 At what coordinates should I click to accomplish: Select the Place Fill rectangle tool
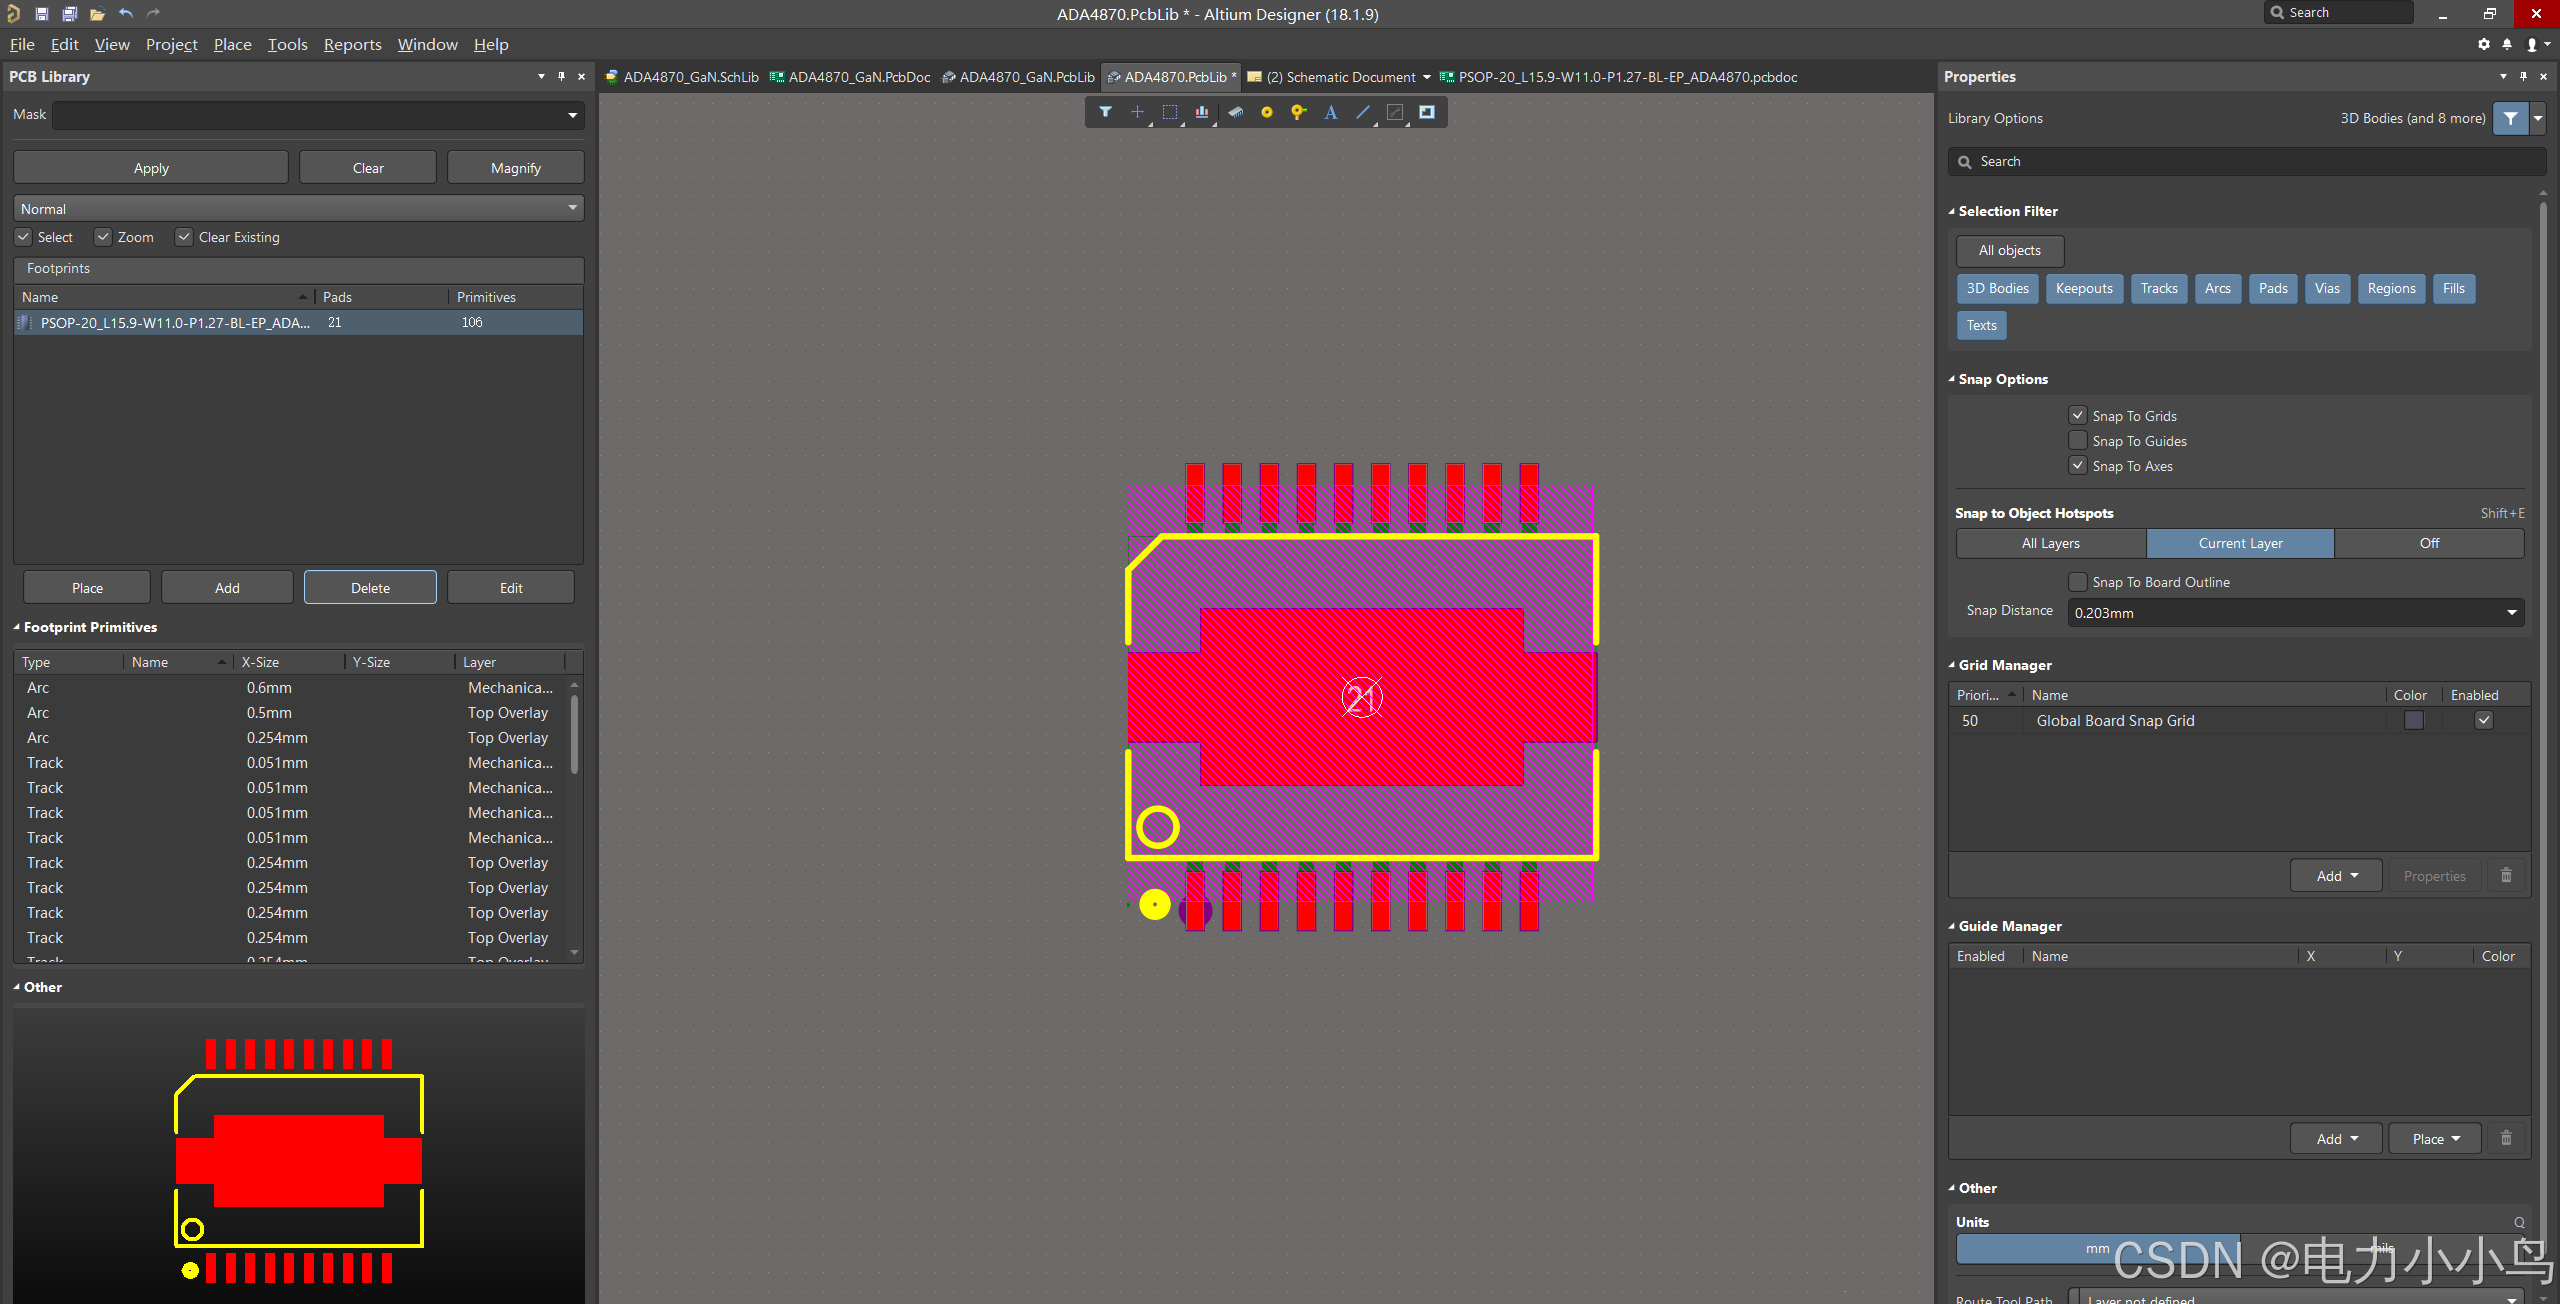(x=1427, y=112)
